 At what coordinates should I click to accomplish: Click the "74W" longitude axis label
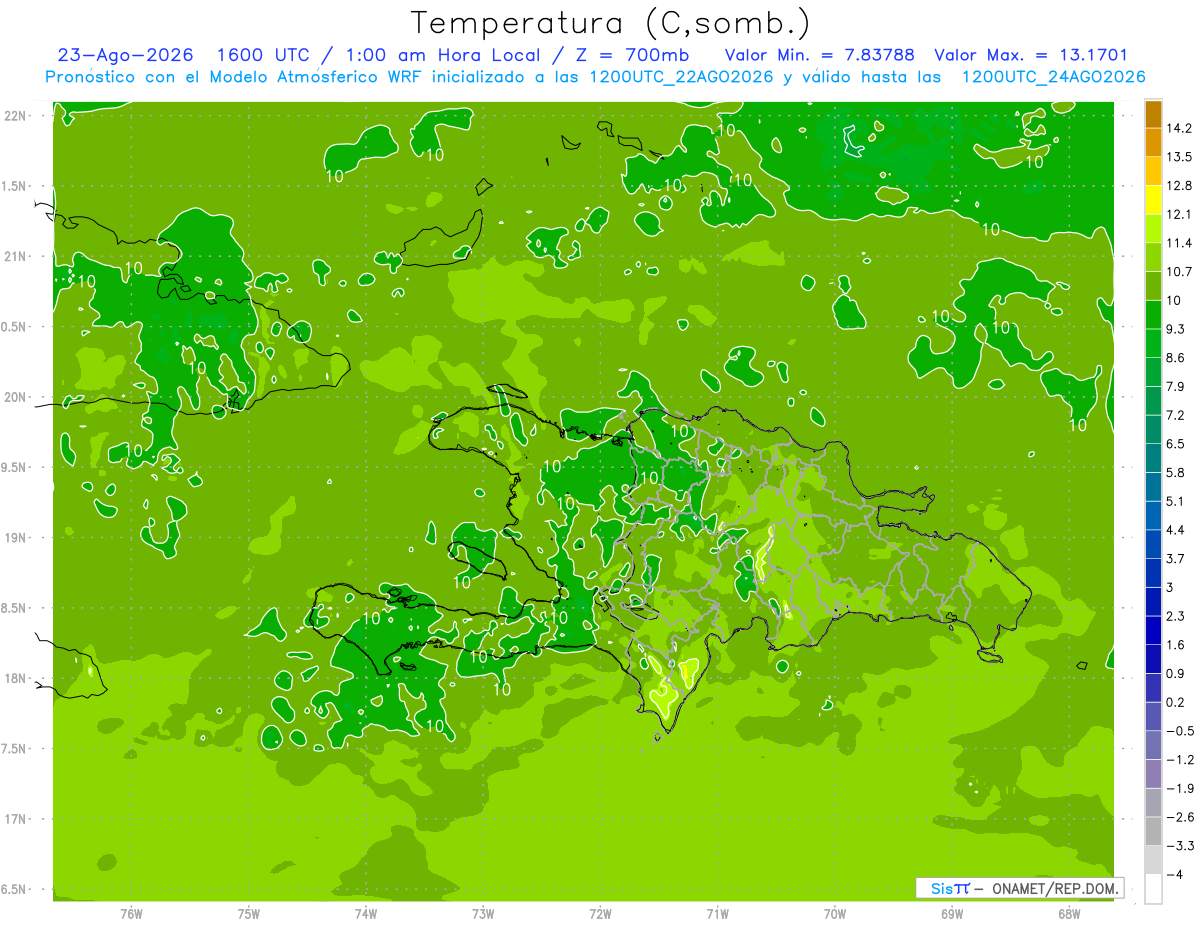coord(366,913)
